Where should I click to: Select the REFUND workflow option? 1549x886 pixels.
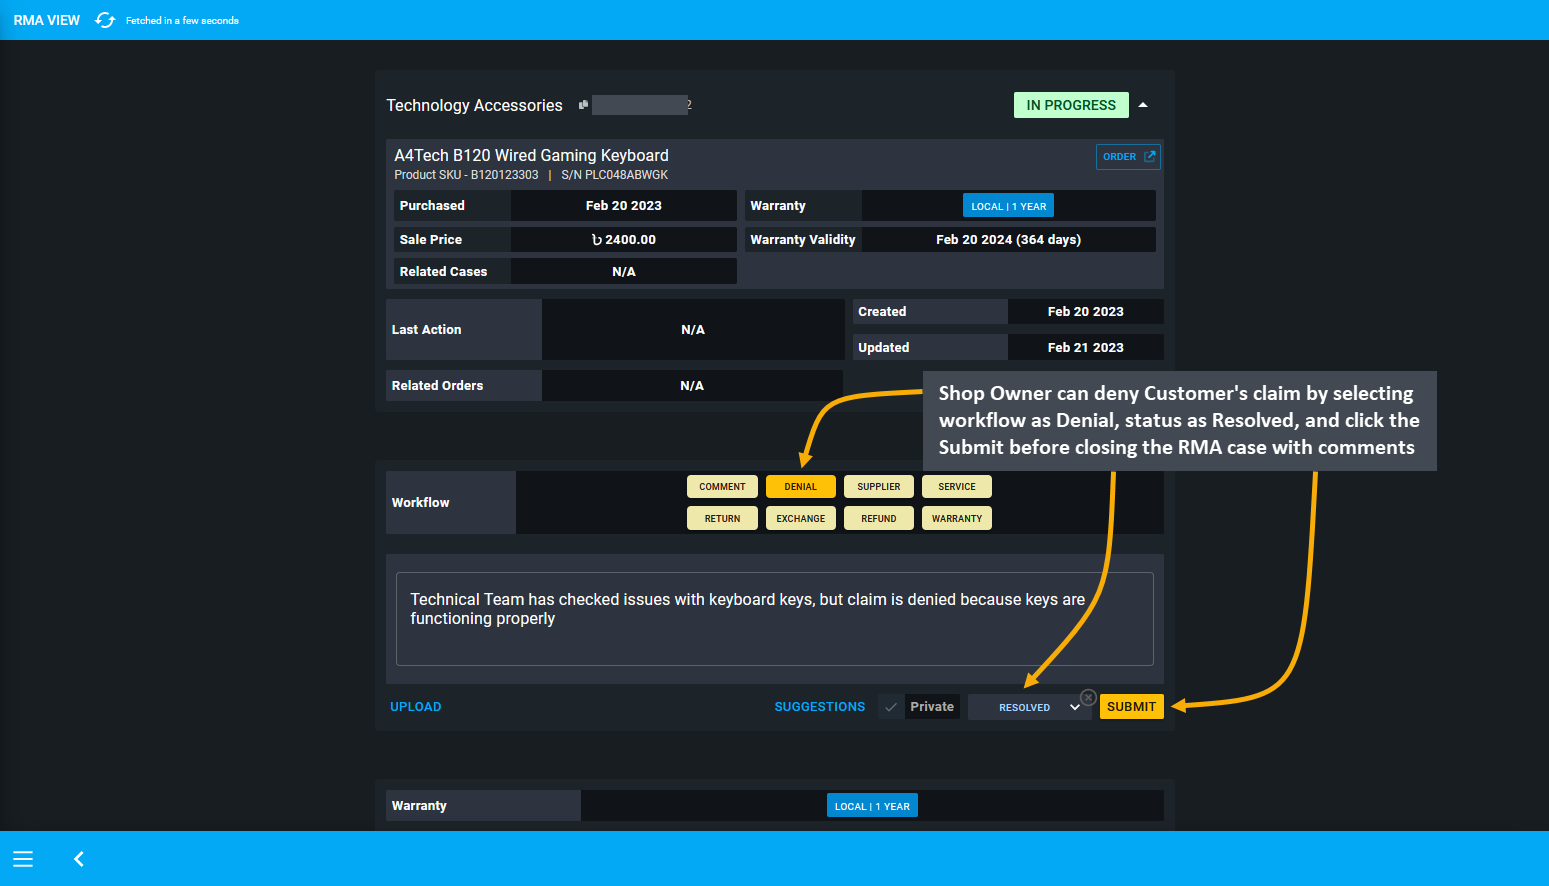878,519
